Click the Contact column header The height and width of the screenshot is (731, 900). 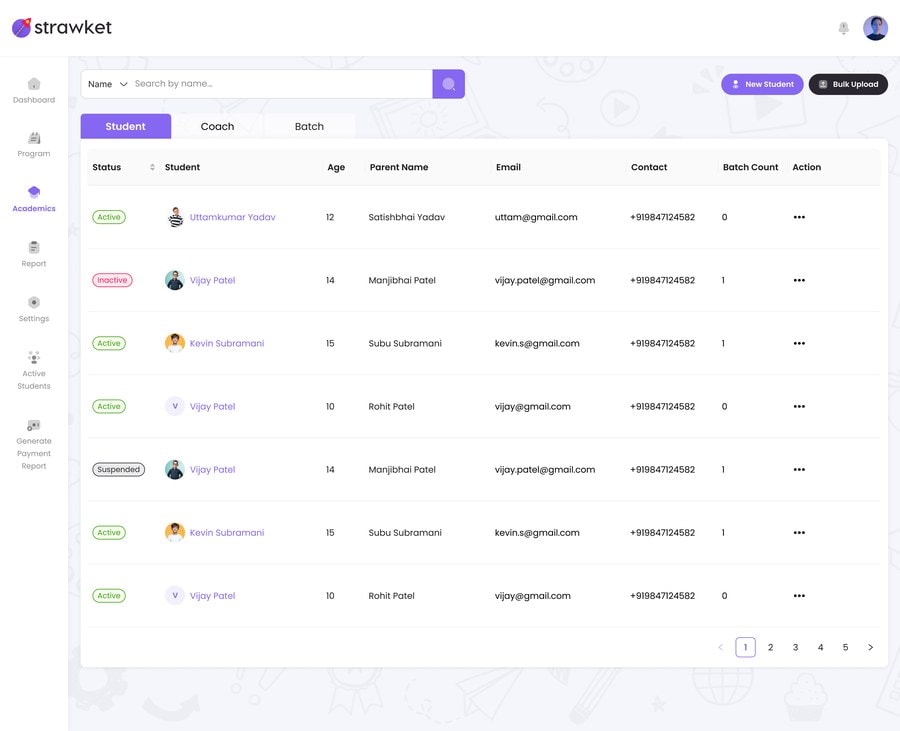[x=649, y=167]
